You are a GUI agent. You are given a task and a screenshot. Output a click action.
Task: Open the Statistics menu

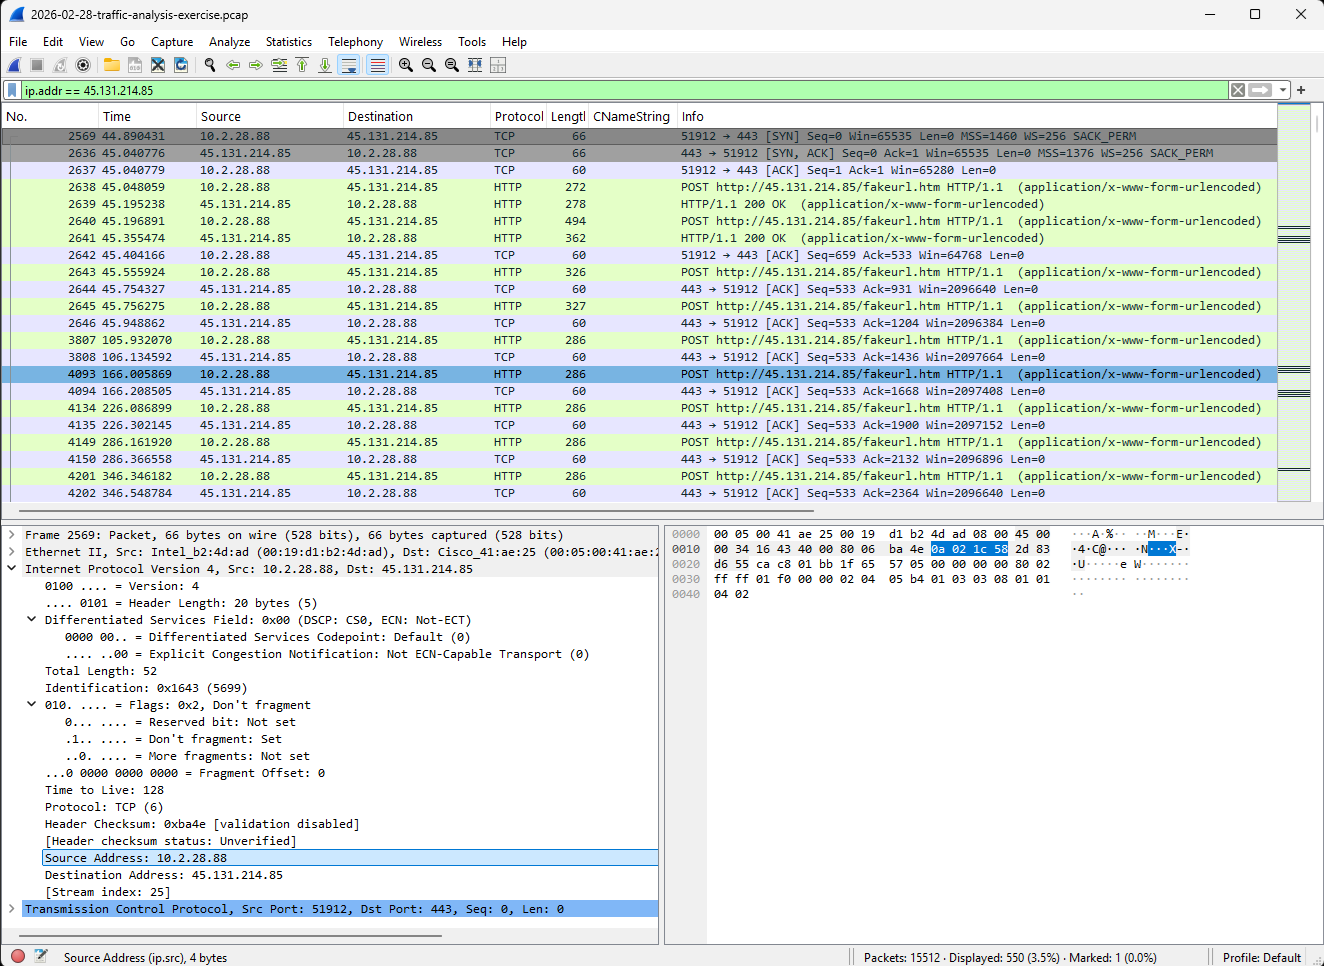[x=288, y=42]
